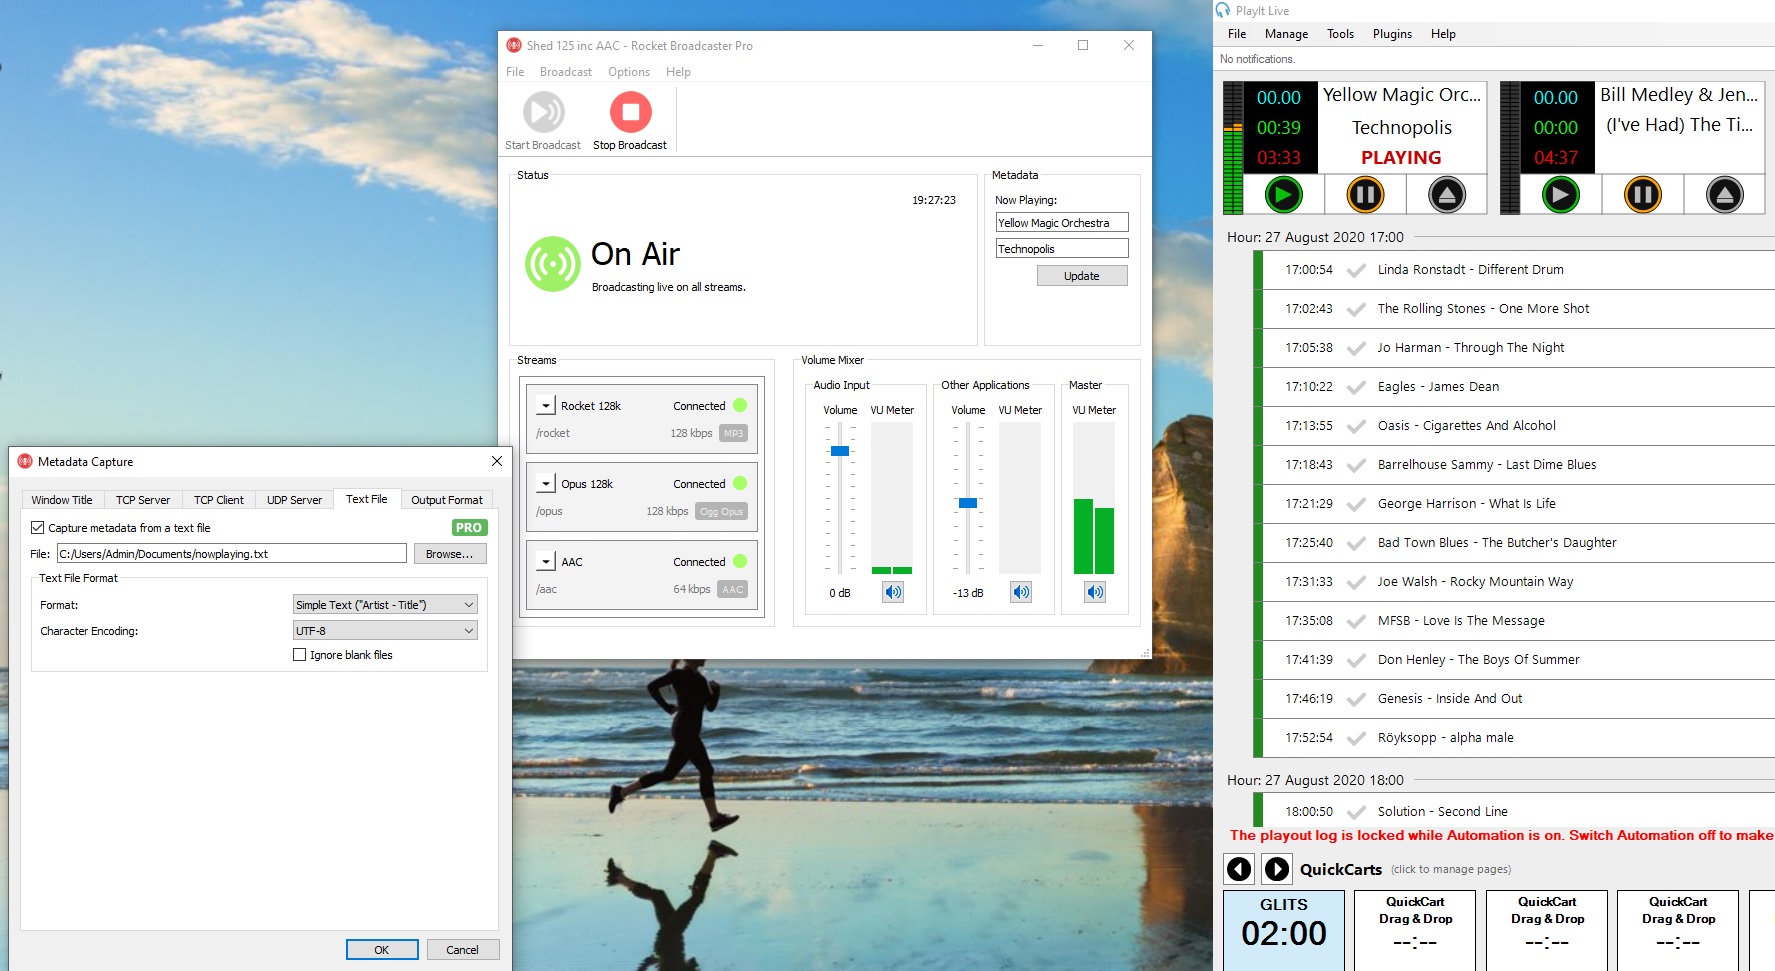
Task: Play player 2 with Bill Medley track
Action: tap(1560, 194)
